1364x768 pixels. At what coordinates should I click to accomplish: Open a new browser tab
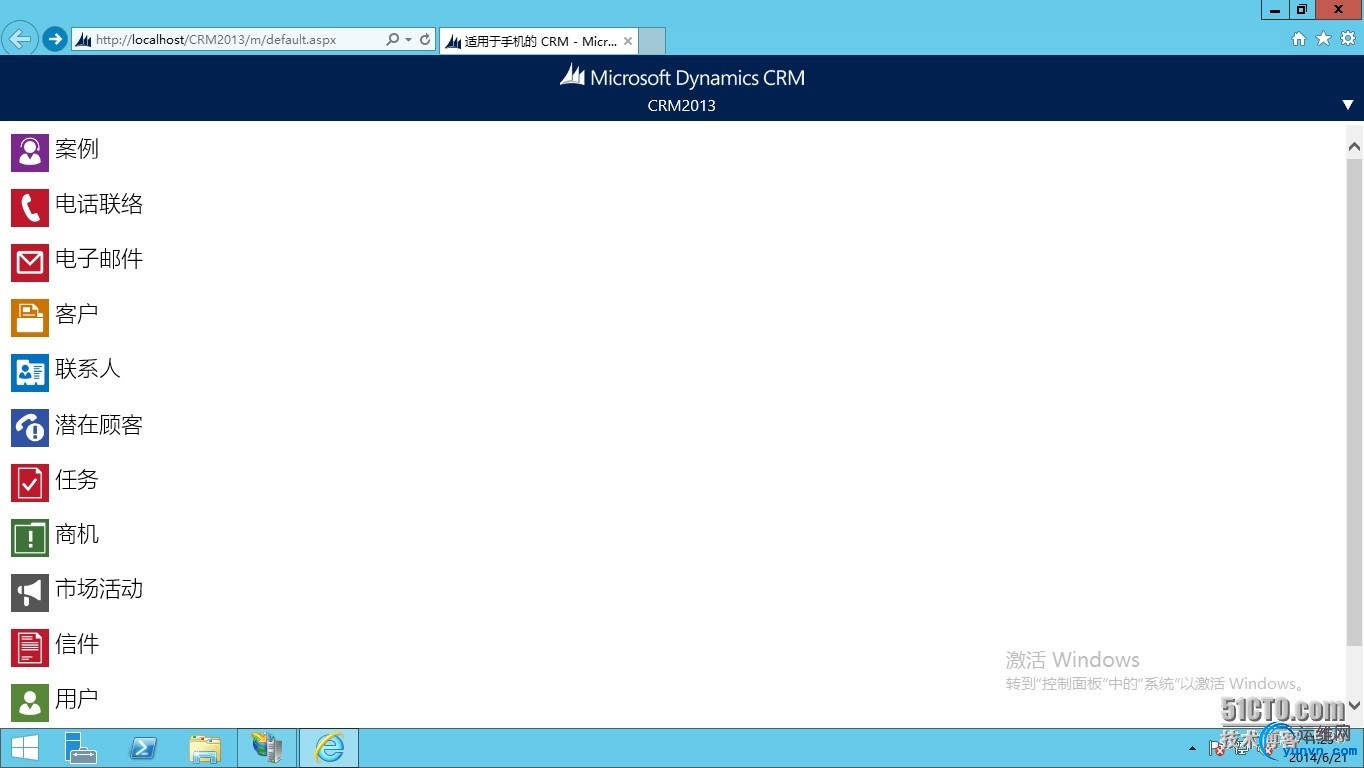click(652, 41)
